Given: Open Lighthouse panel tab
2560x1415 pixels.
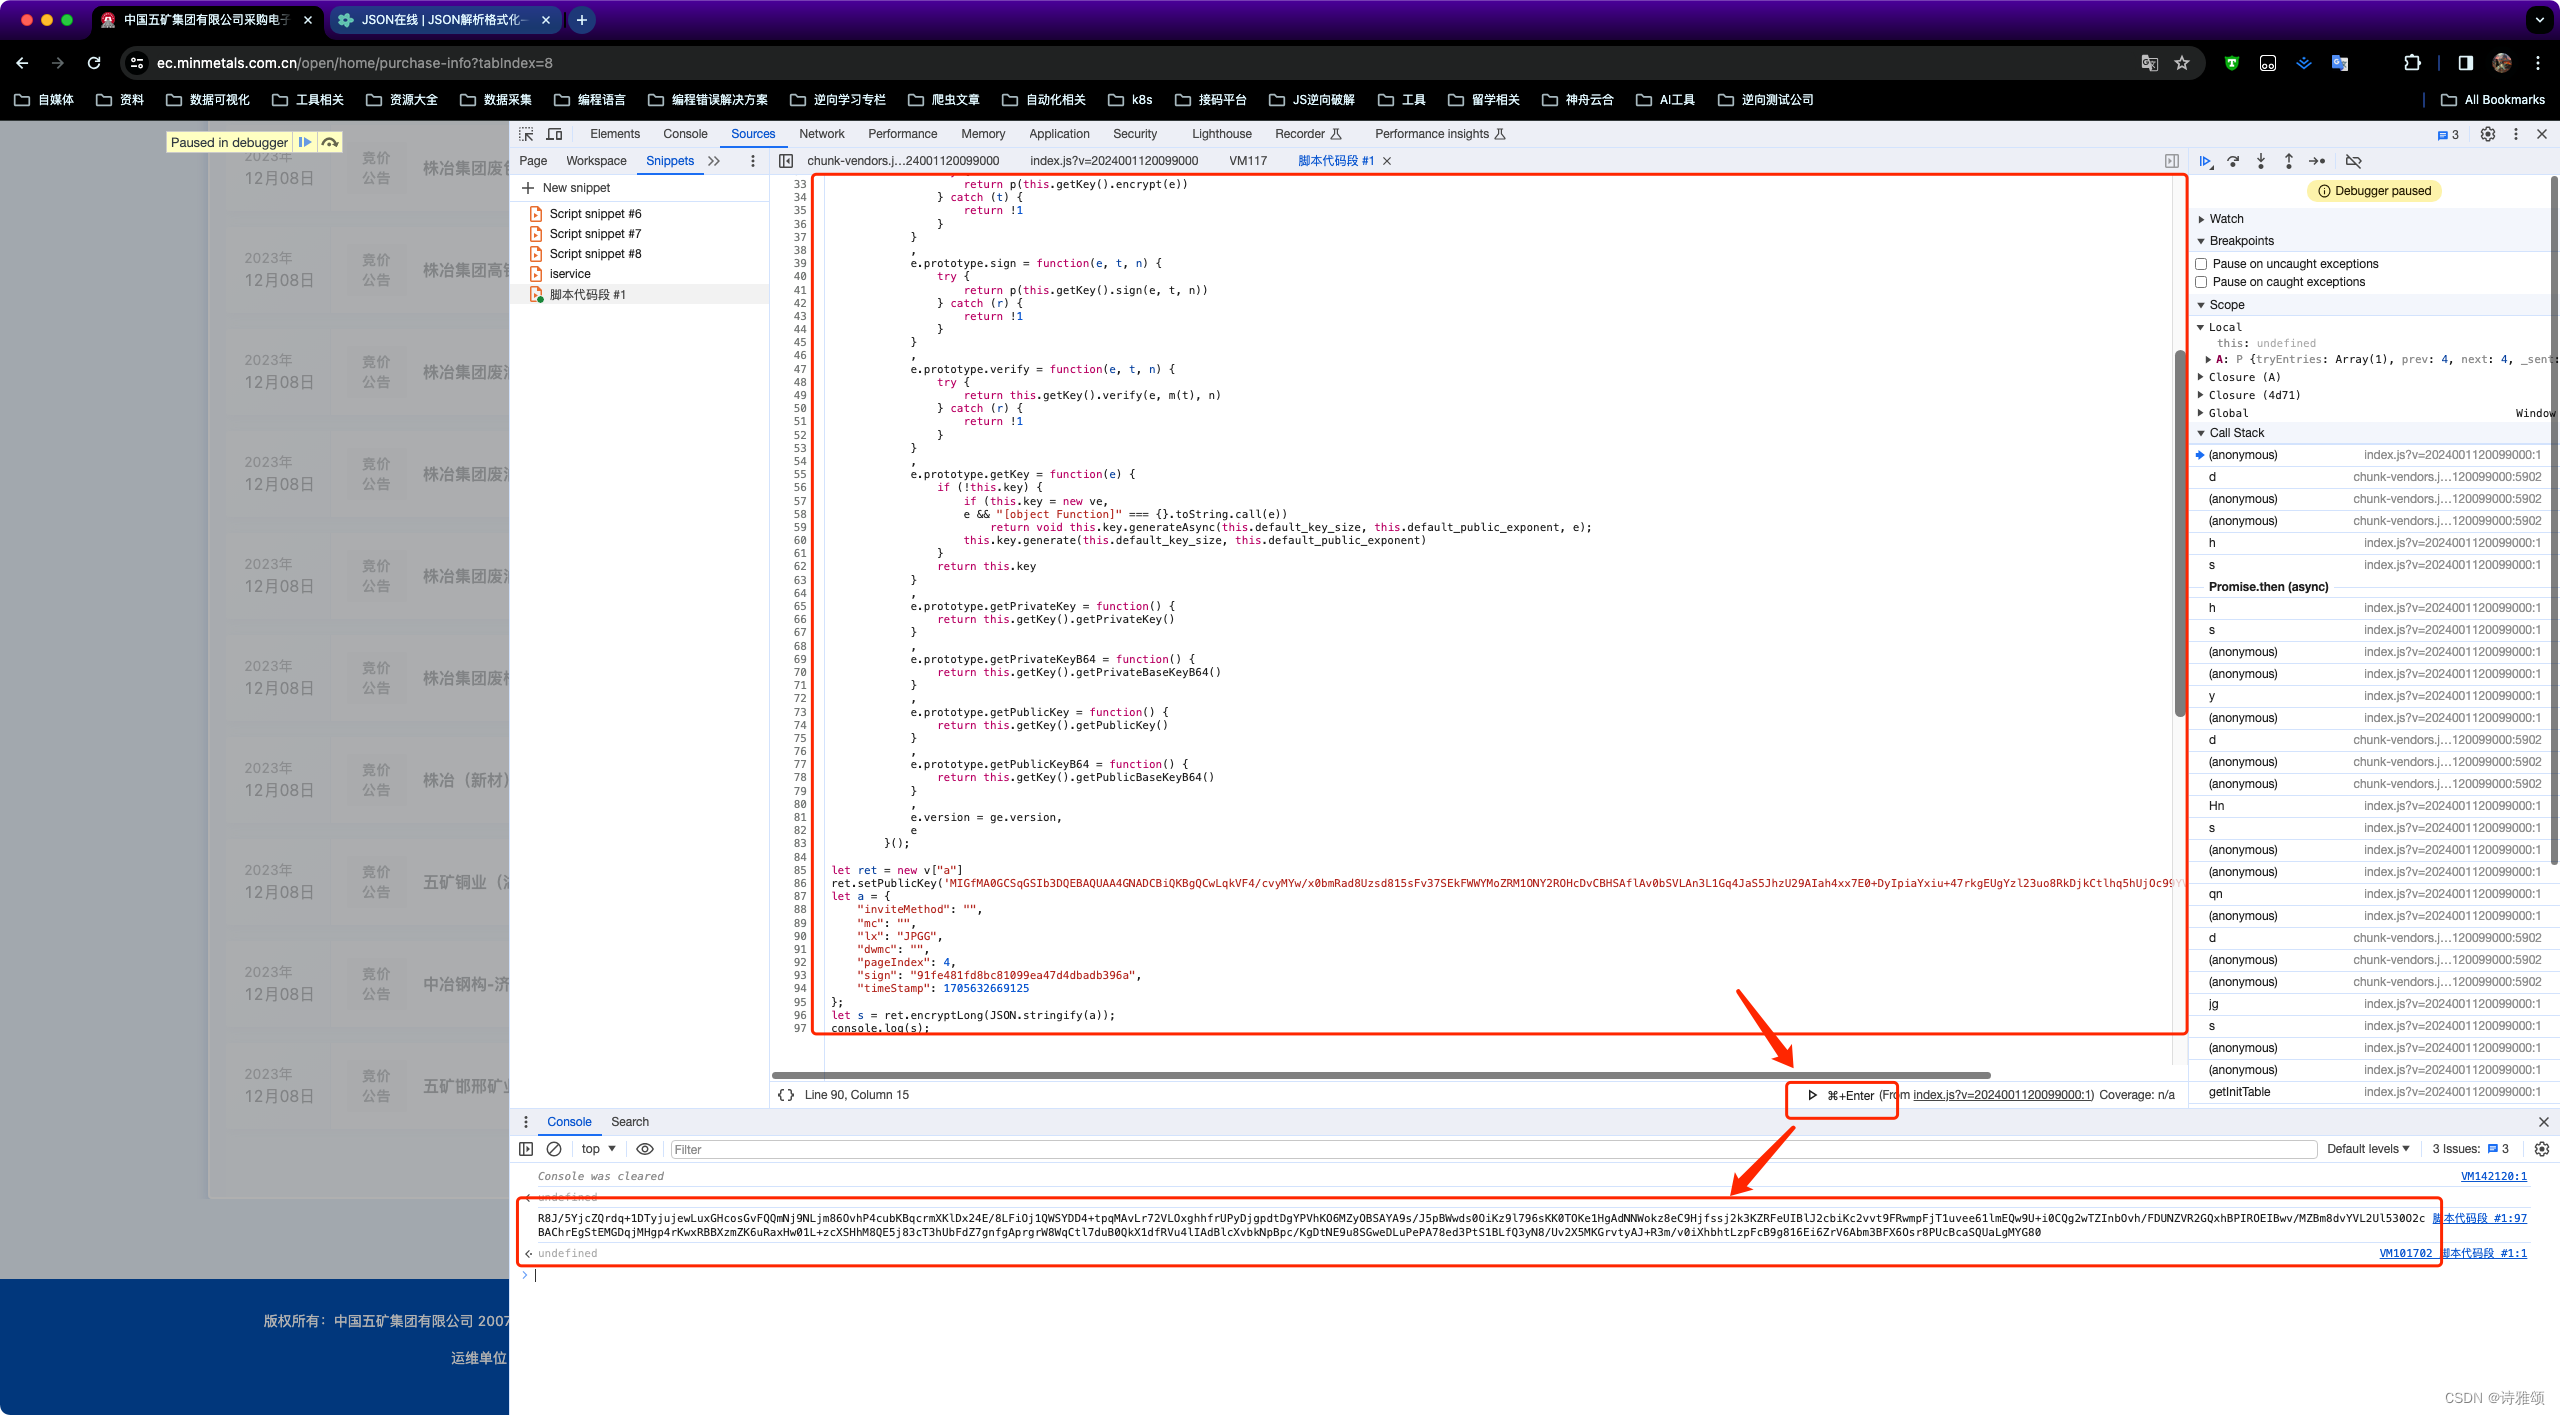Looking at the screenshot, I should pos(1221,134).
